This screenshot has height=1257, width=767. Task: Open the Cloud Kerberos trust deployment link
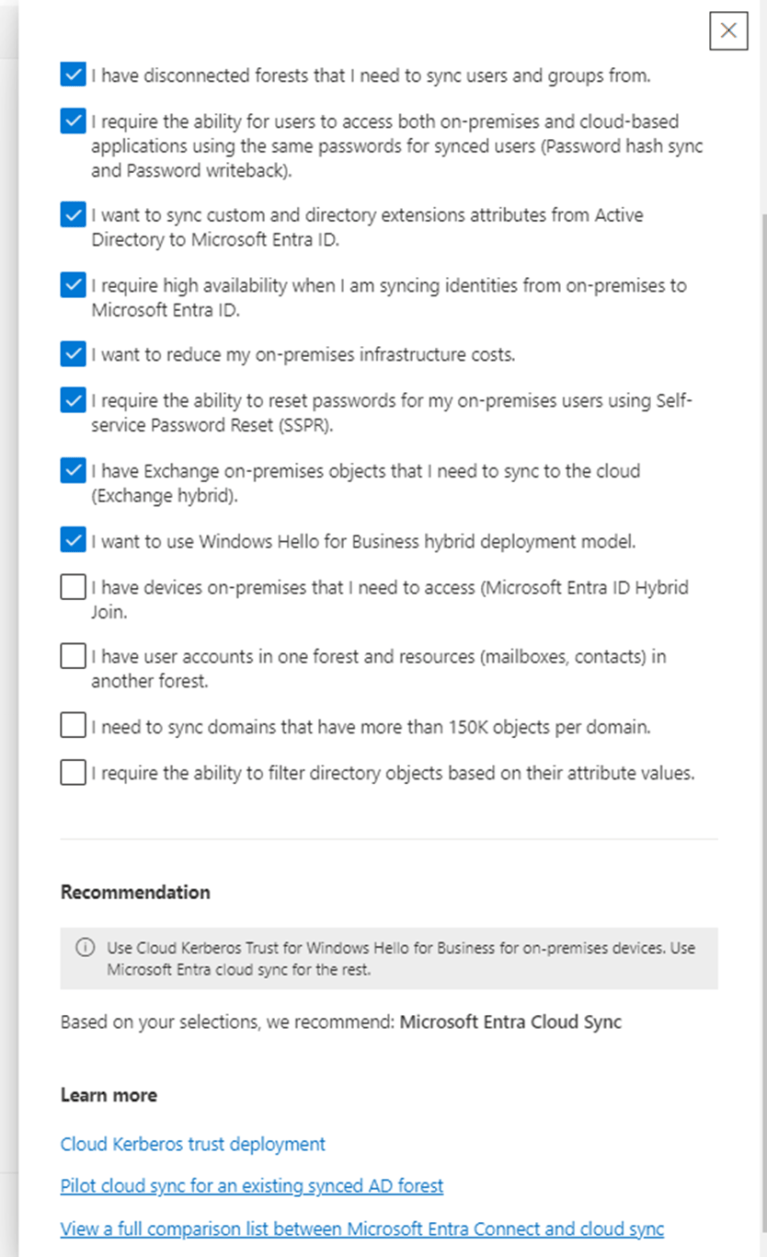(x=192, y=1143)
